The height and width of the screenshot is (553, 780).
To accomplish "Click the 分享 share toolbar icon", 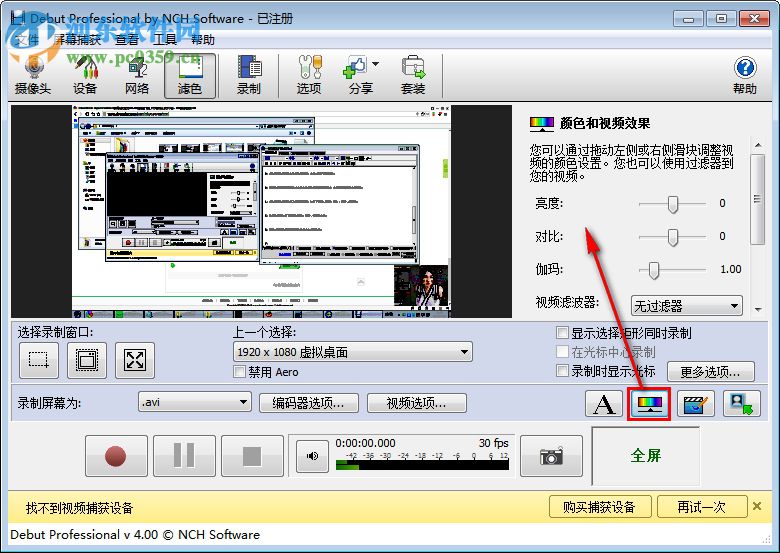I will [360, 76].
